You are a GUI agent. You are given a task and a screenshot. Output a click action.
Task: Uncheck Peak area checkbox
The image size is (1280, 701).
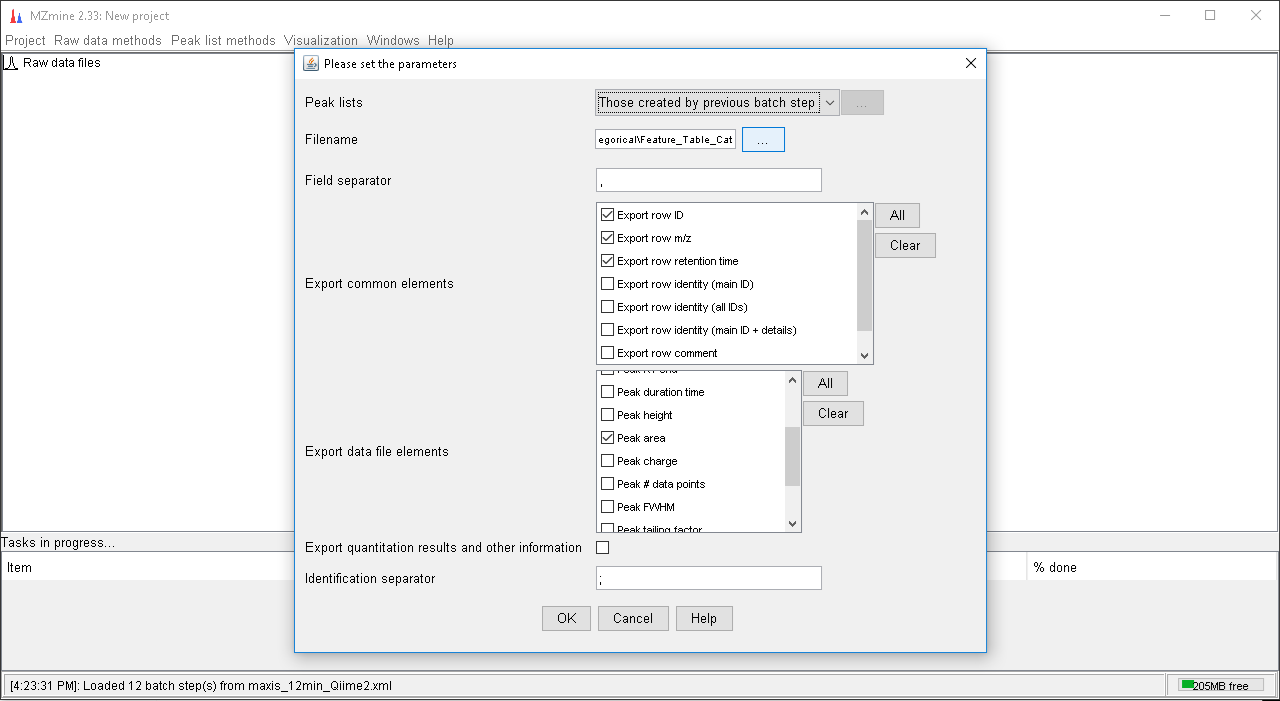(607, 438)
